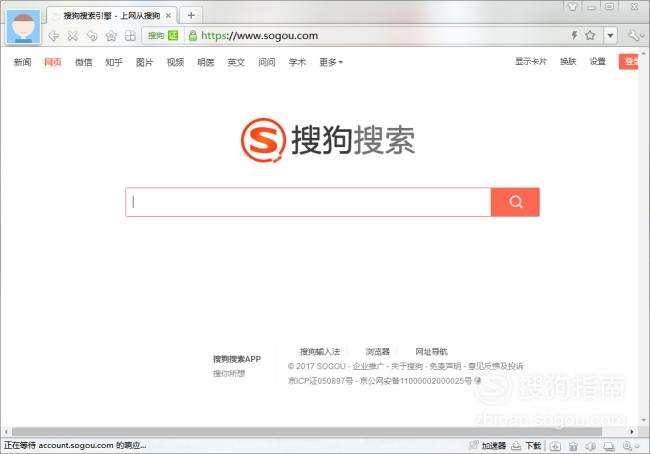Open the 学术 search category
This screenshot has height=454, width=650.
[x=298, y=62]
